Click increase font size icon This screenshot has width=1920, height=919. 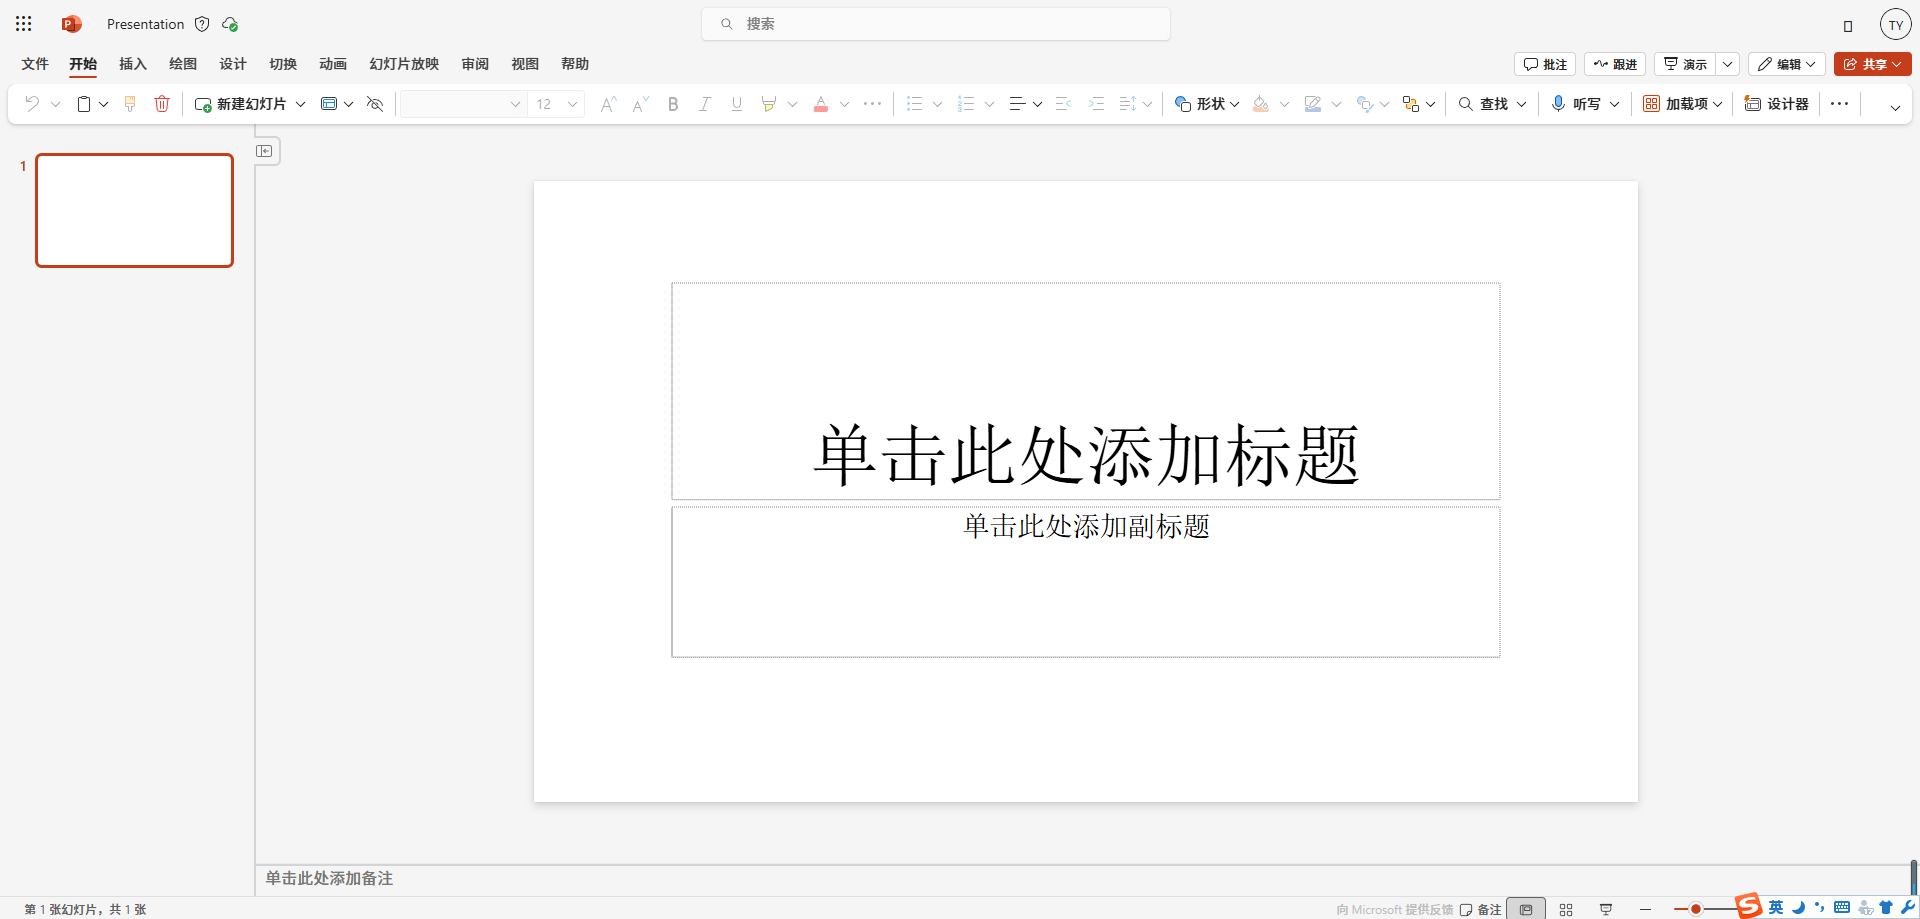[x=608, y=104]
